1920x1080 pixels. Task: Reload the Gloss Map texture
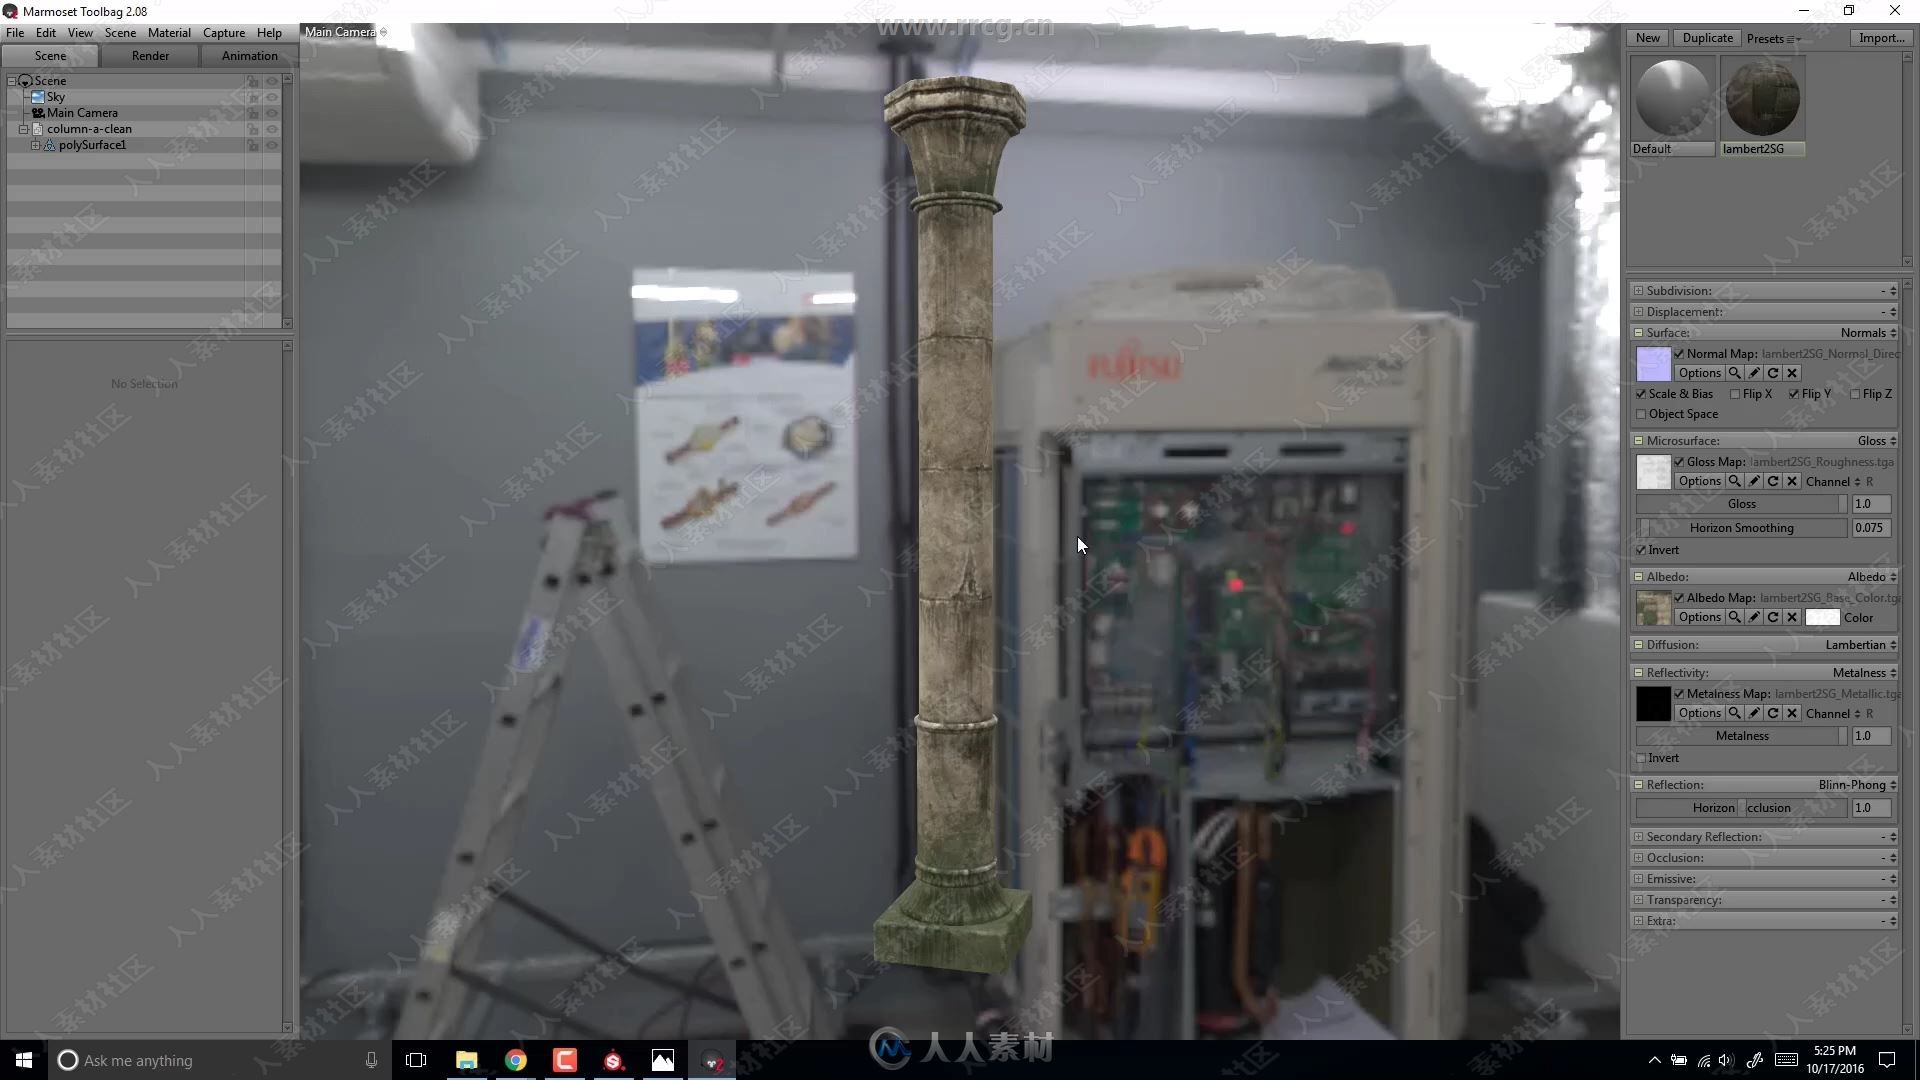[1773, 481]
